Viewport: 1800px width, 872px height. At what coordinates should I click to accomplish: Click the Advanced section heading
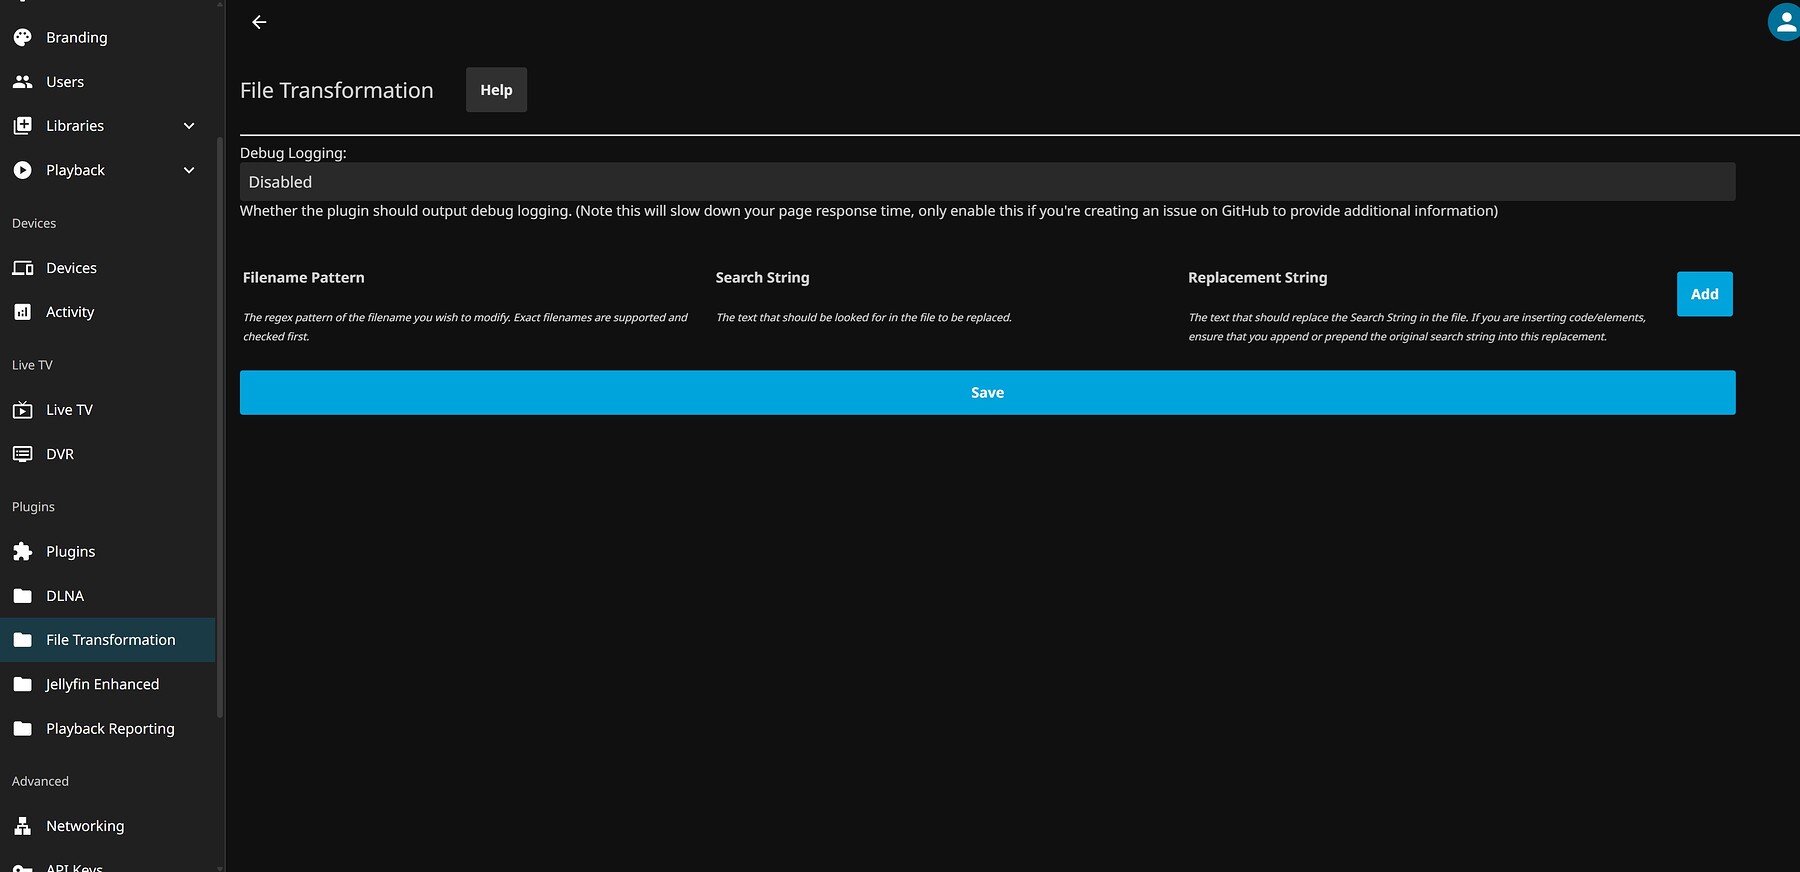(40, 781)
